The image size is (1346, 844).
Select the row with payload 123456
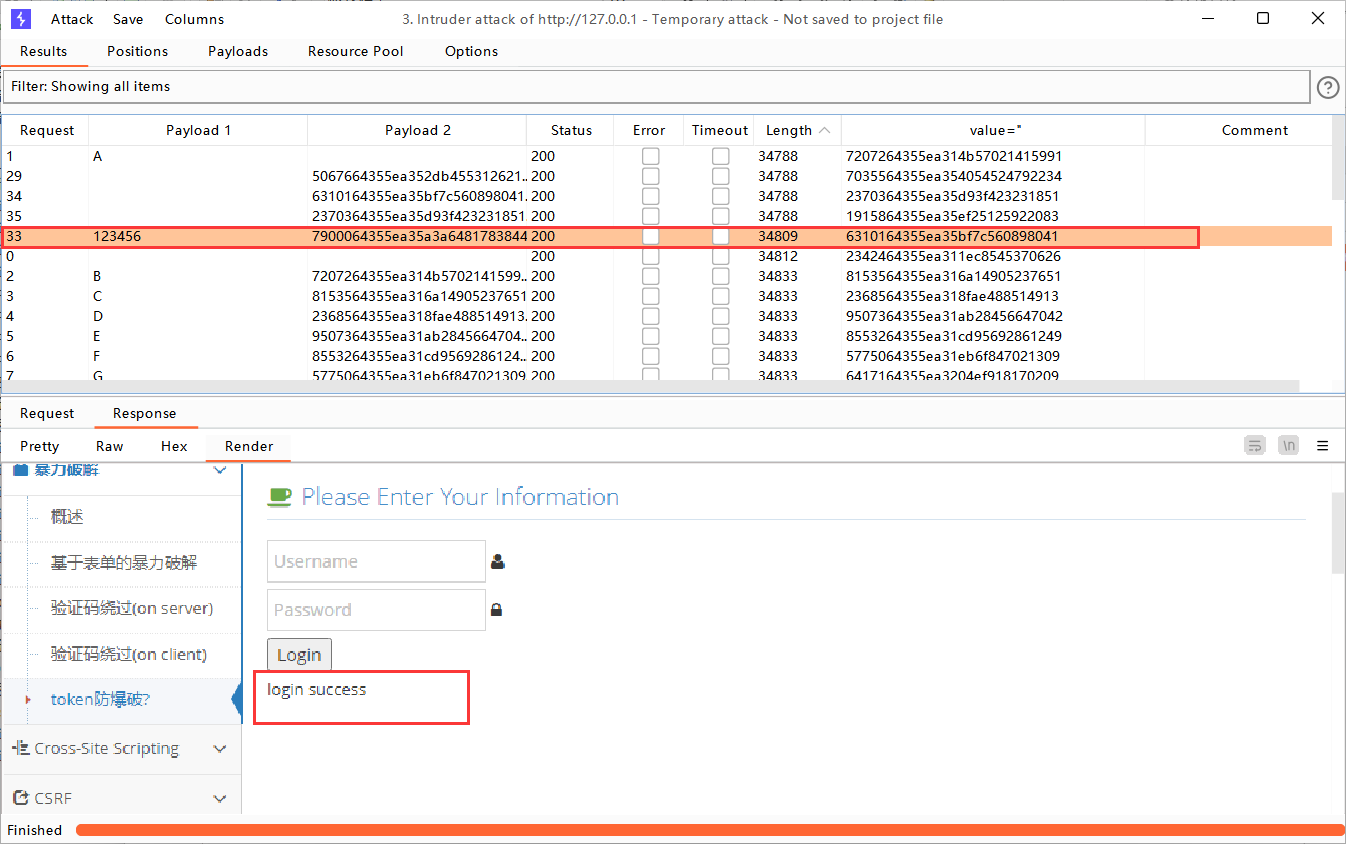tap(667, 236)
